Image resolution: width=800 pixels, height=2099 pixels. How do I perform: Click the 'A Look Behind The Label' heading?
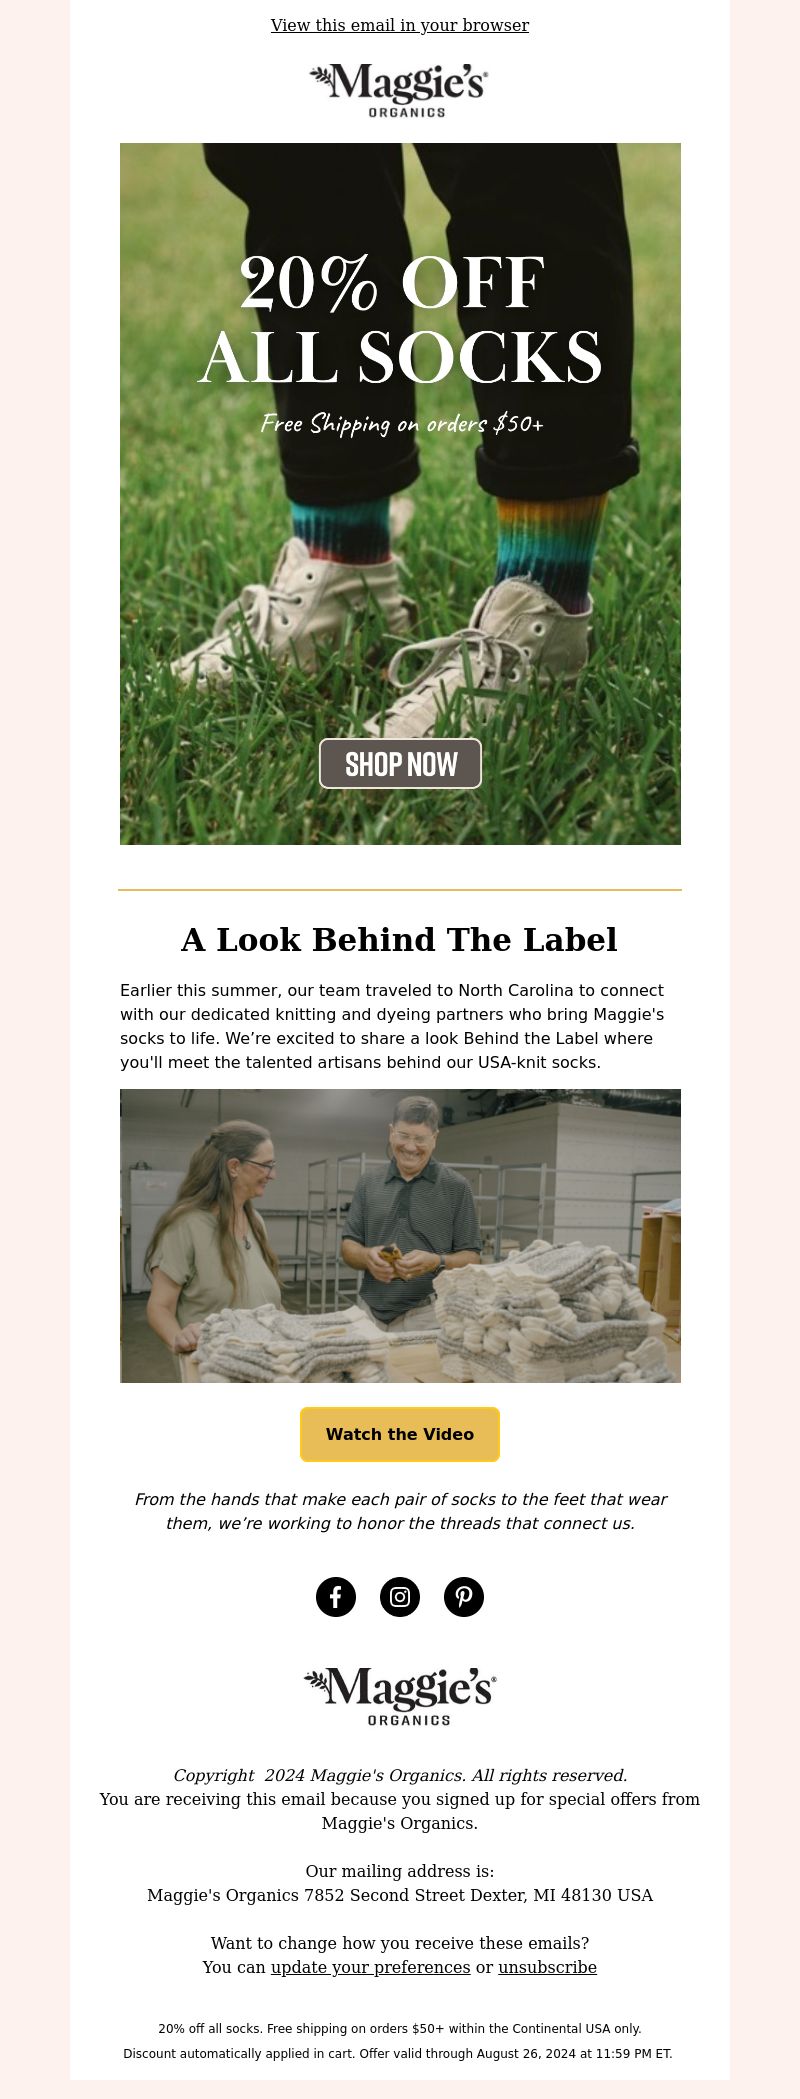point(400,940)
